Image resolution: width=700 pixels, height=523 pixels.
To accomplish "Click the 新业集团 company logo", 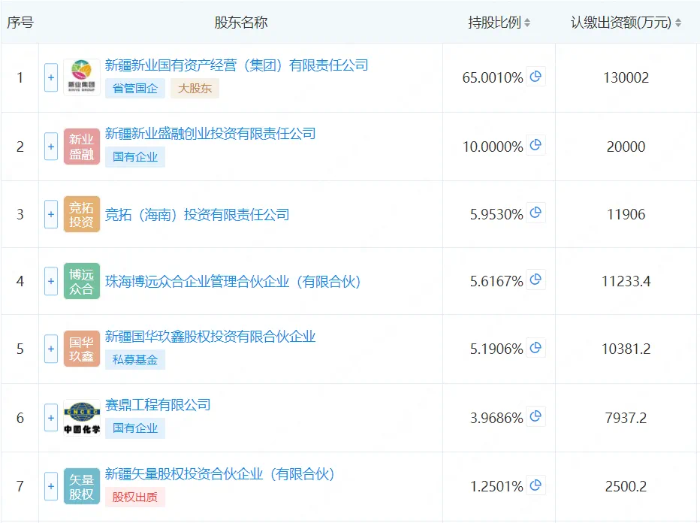I will pos(82,77).
